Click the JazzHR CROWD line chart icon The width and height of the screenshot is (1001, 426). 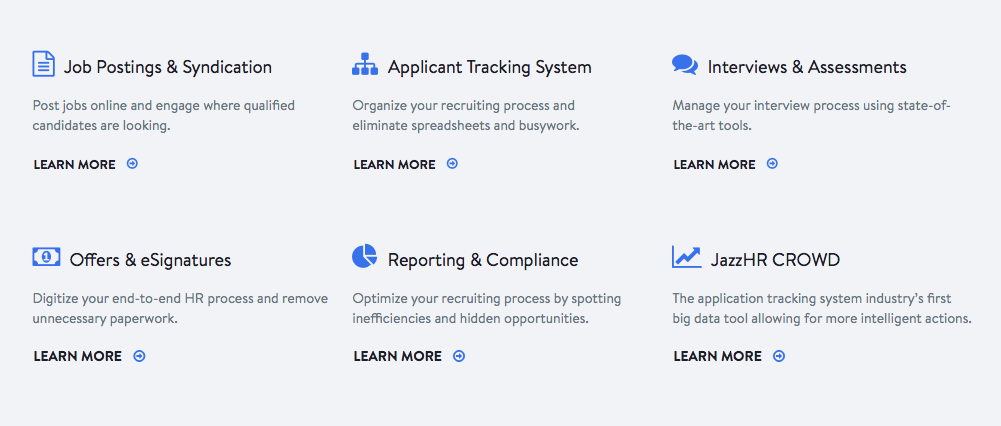pos(687,257)
